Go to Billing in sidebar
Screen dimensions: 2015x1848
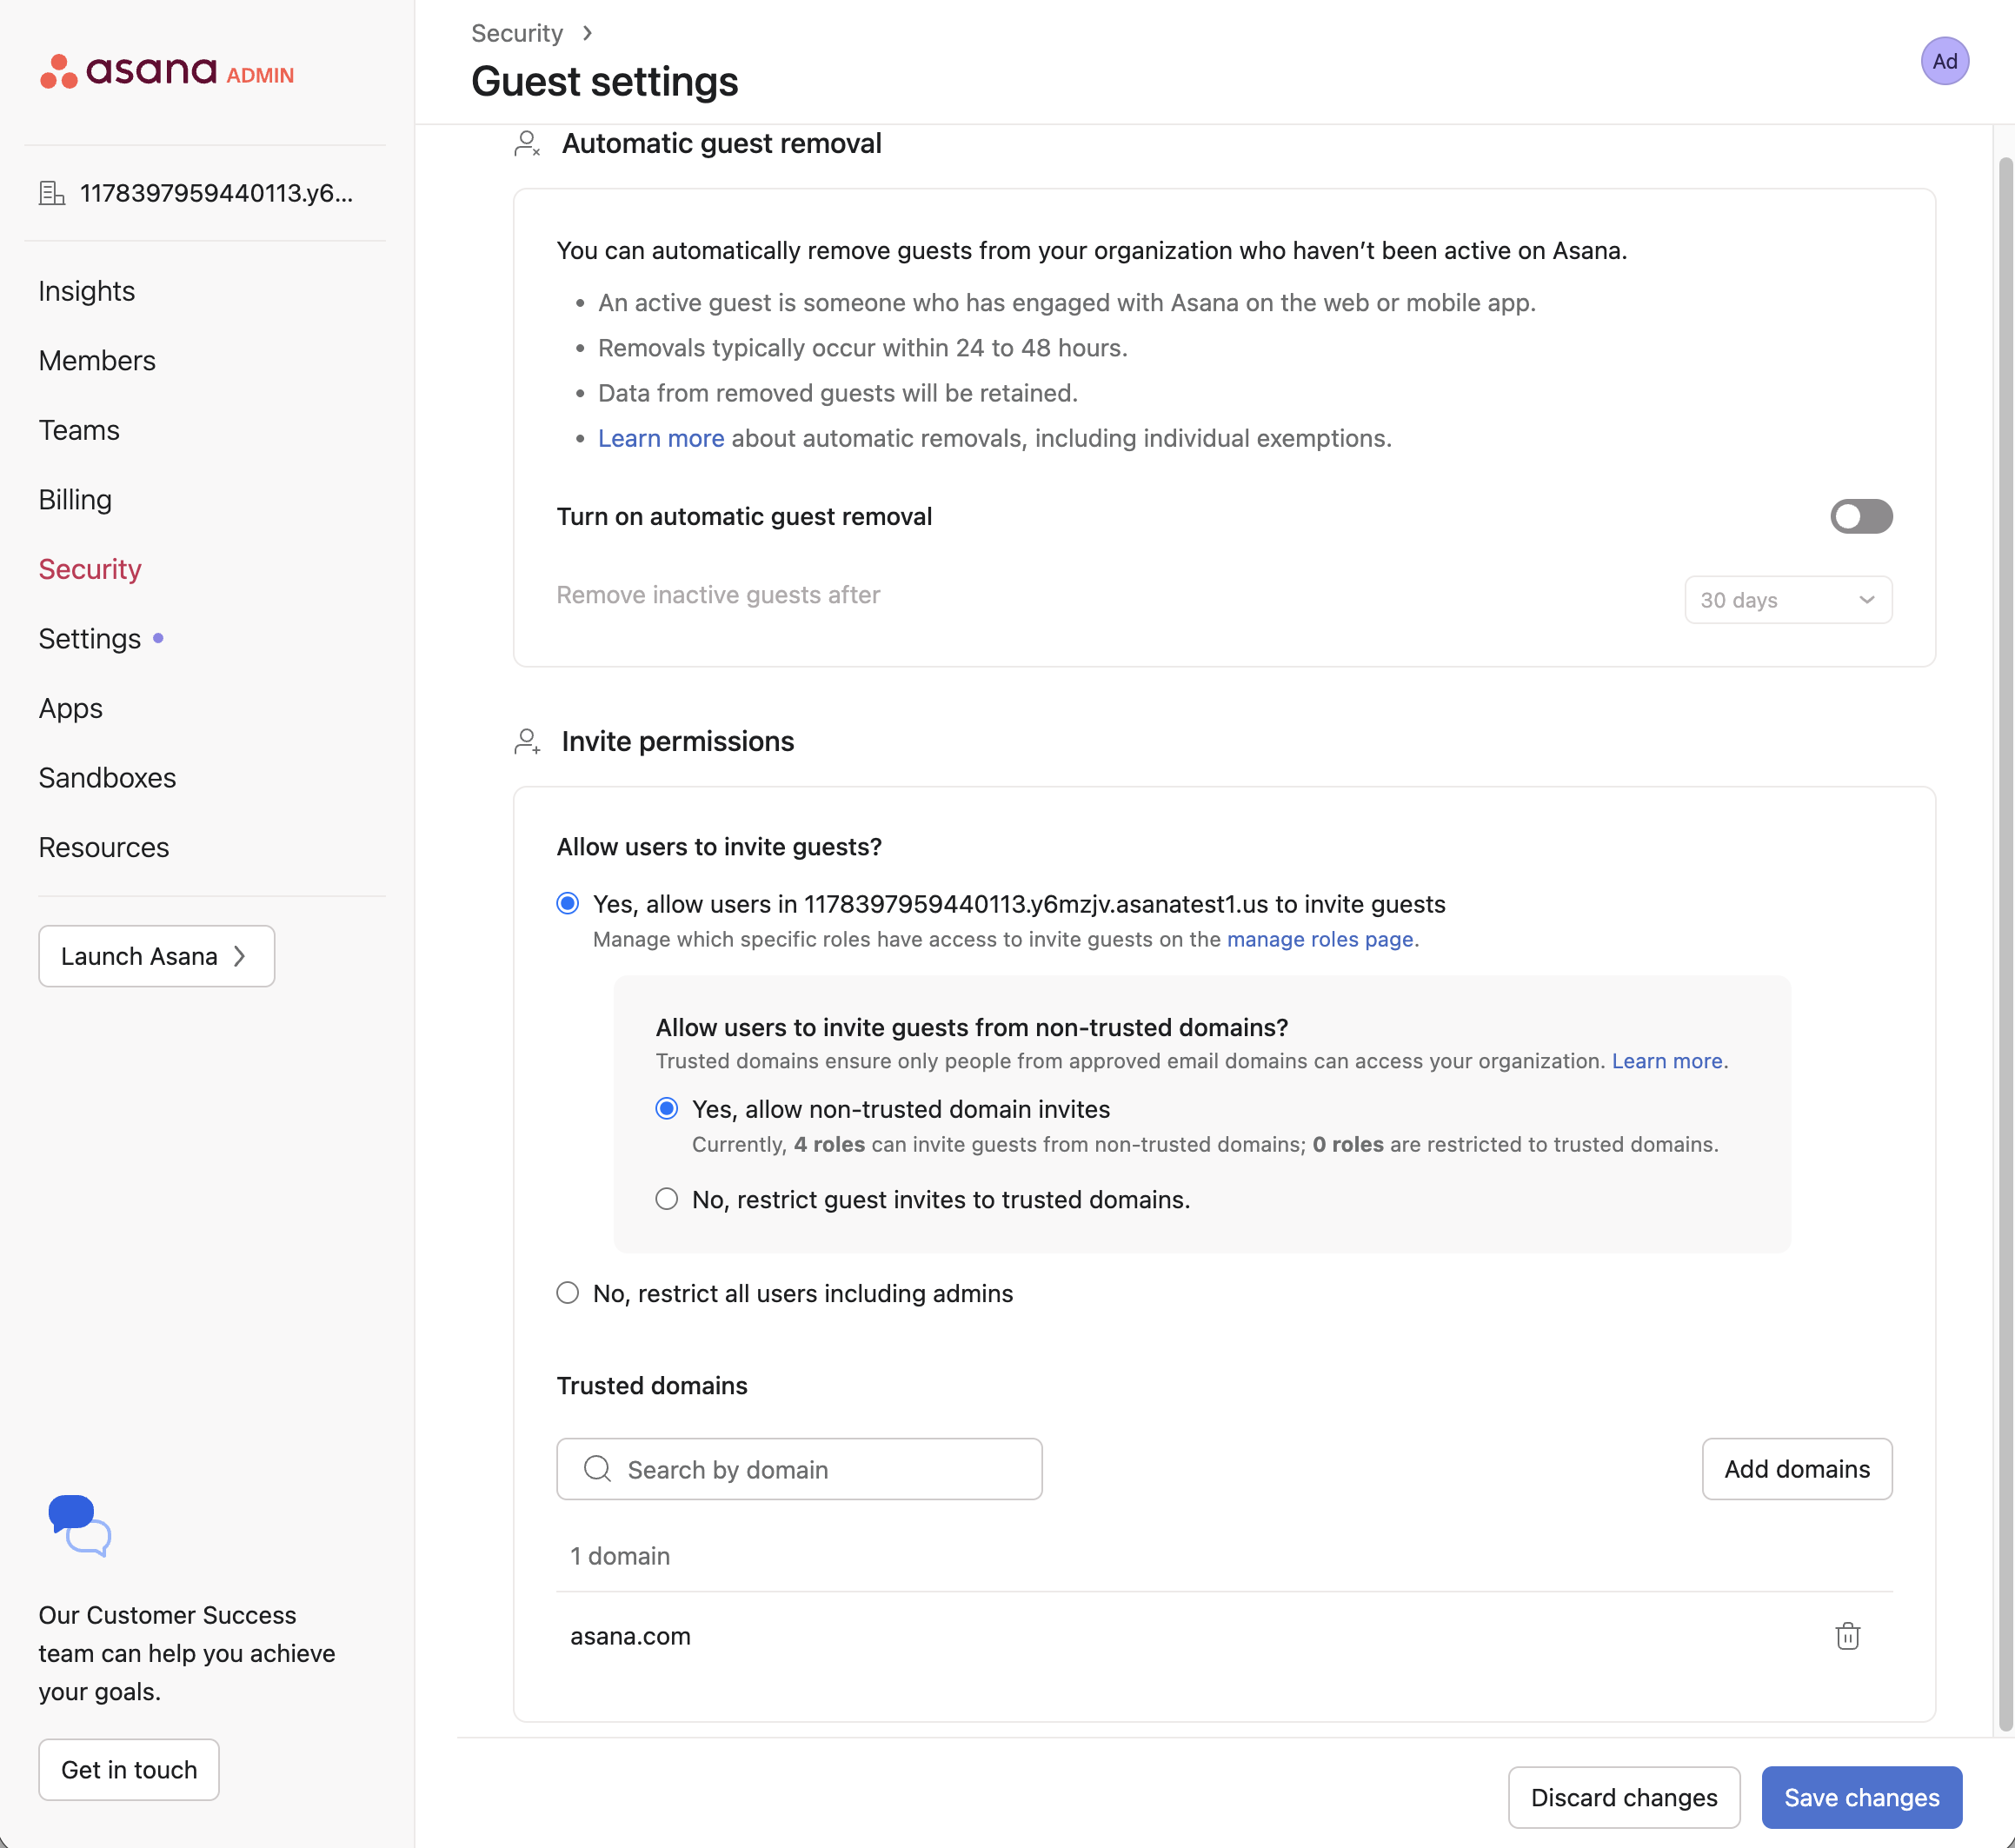coord(75,499)
